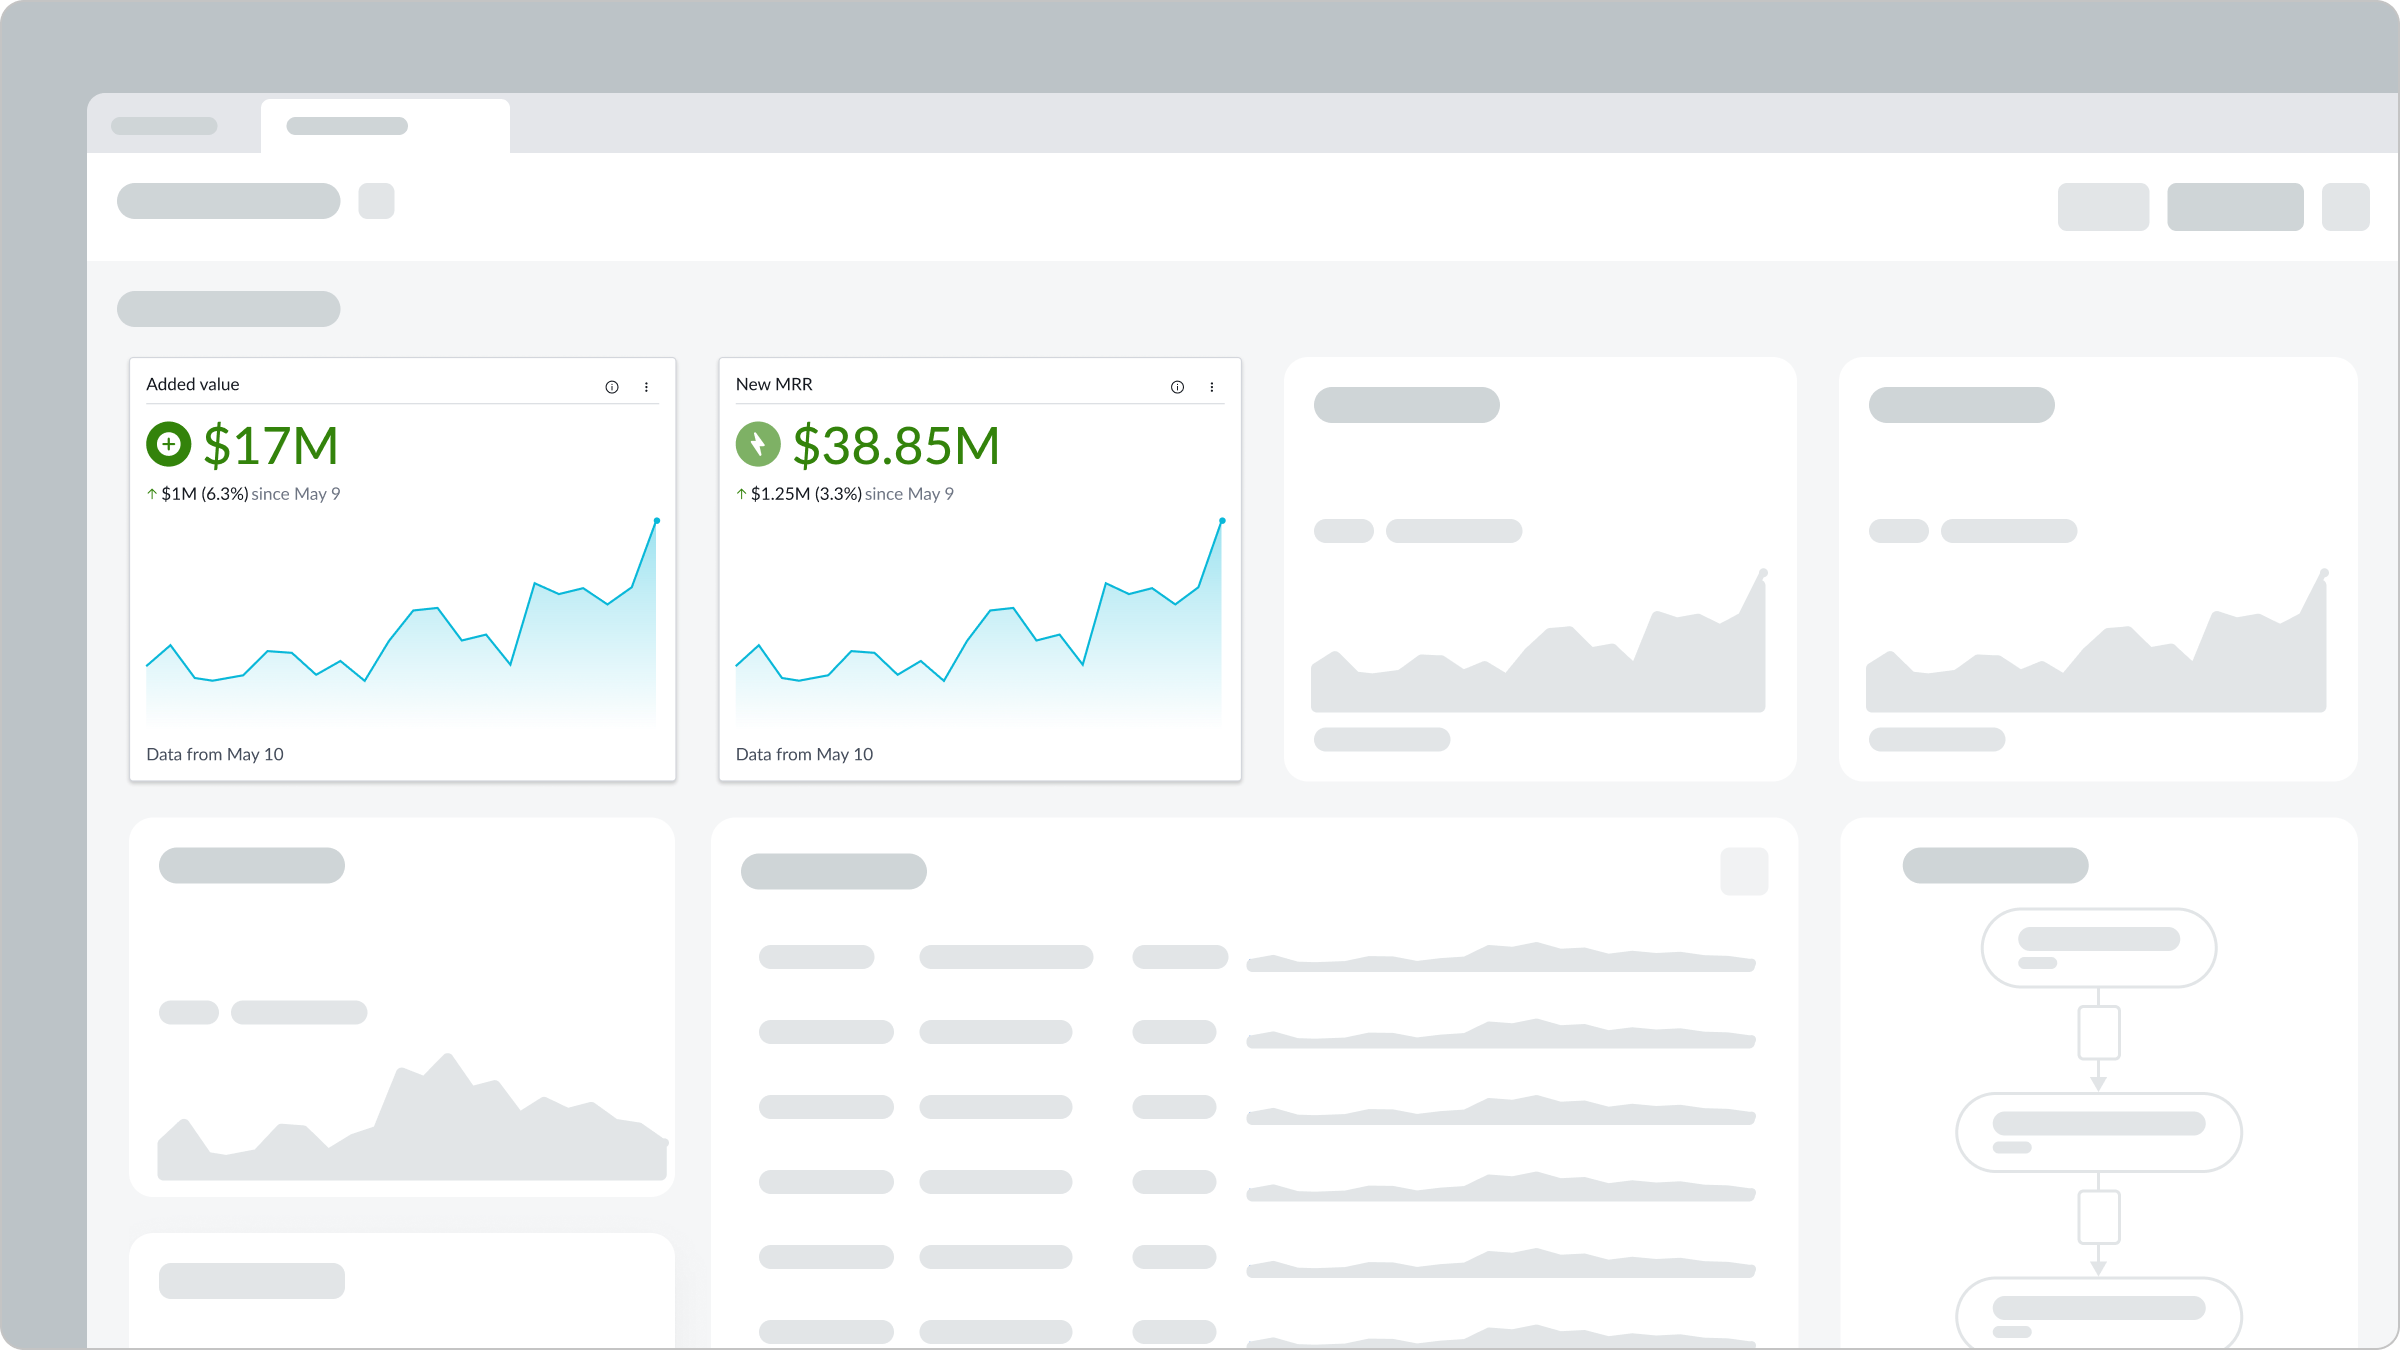Open the three-dot menu on the New MRR card
Viewport: 2400px width, 1350px height.
(1212, 386)
